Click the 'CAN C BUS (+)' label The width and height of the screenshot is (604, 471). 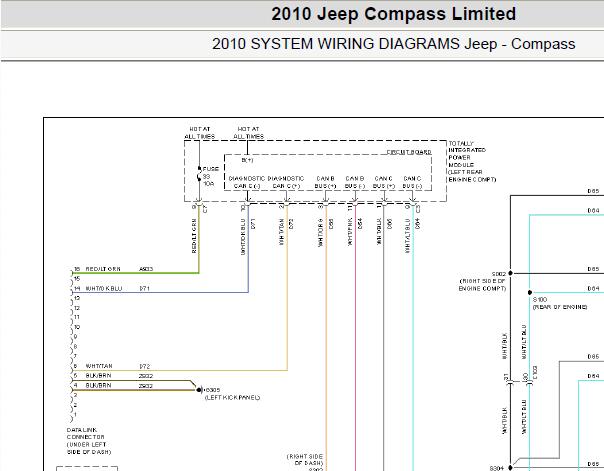click(384, 183)
